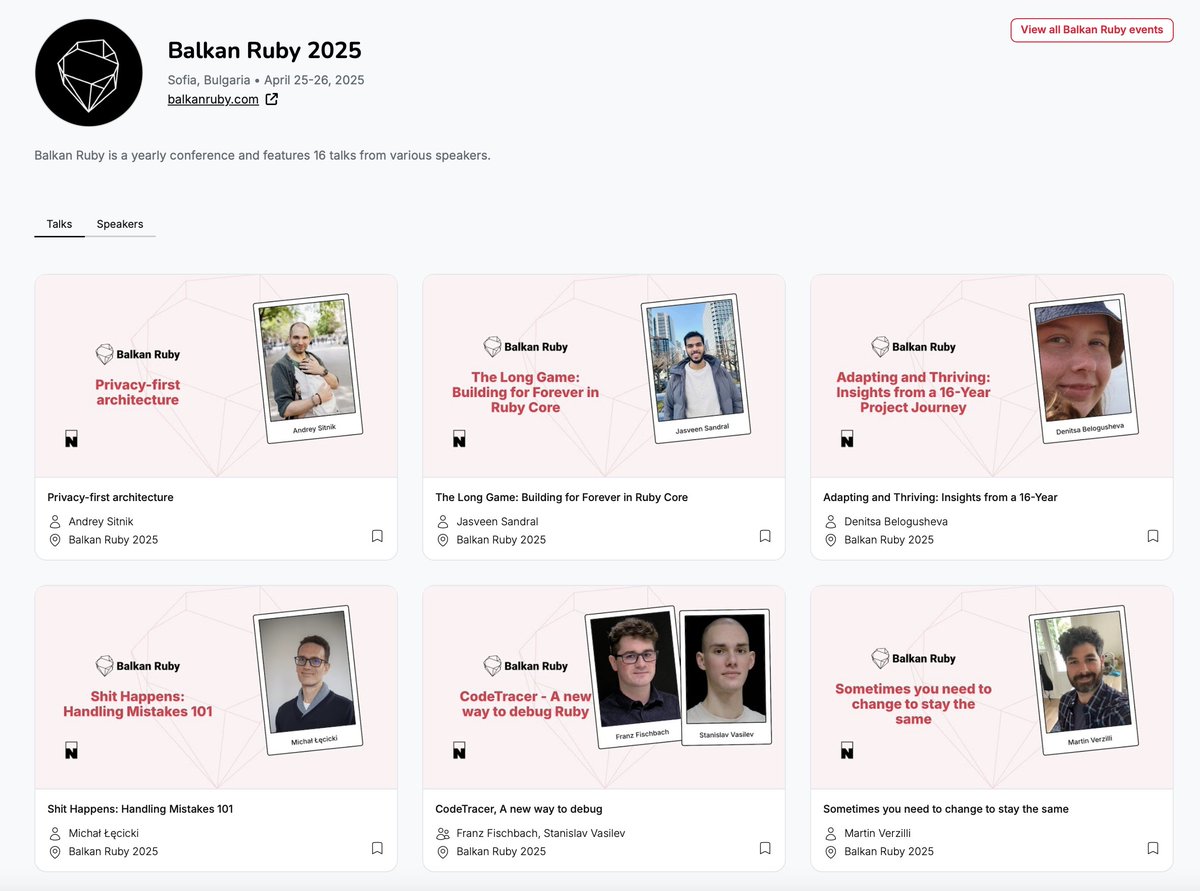This screenshot has width=1200, height=891.
Task: Open the Privacy-first architecture thumbnail image
Action: coord(216,376)
